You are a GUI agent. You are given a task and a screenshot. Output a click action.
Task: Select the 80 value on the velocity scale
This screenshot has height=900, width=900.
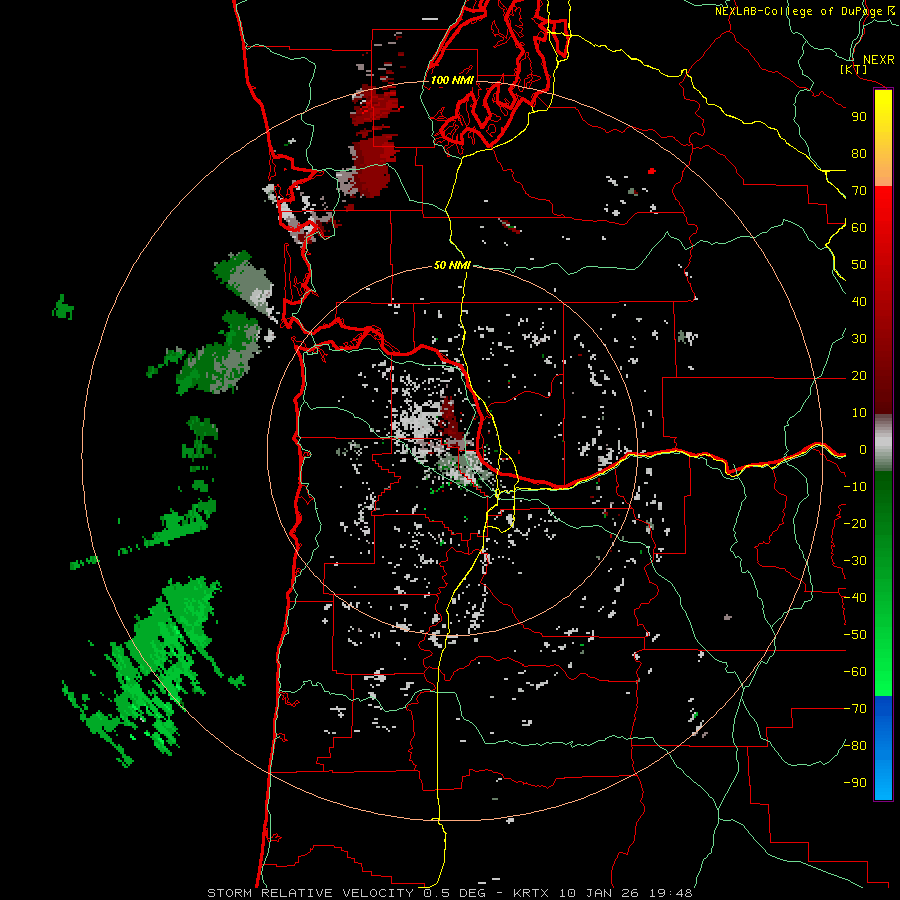coord(859,154)
